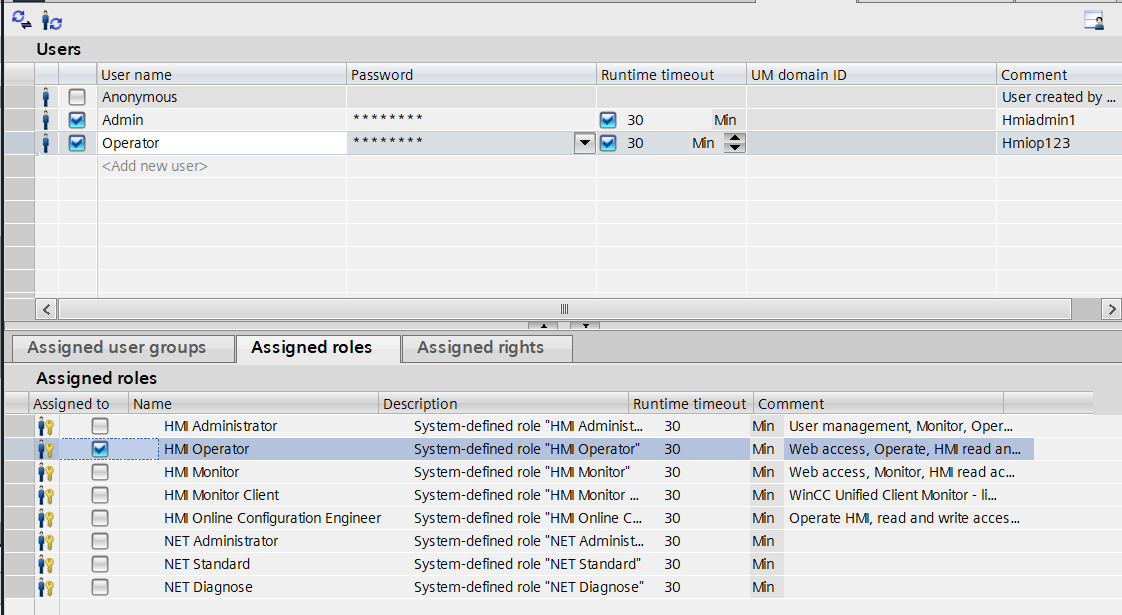Click the Add new user entry
This screenshot has height=615, width=1122.
pos(155,166)
